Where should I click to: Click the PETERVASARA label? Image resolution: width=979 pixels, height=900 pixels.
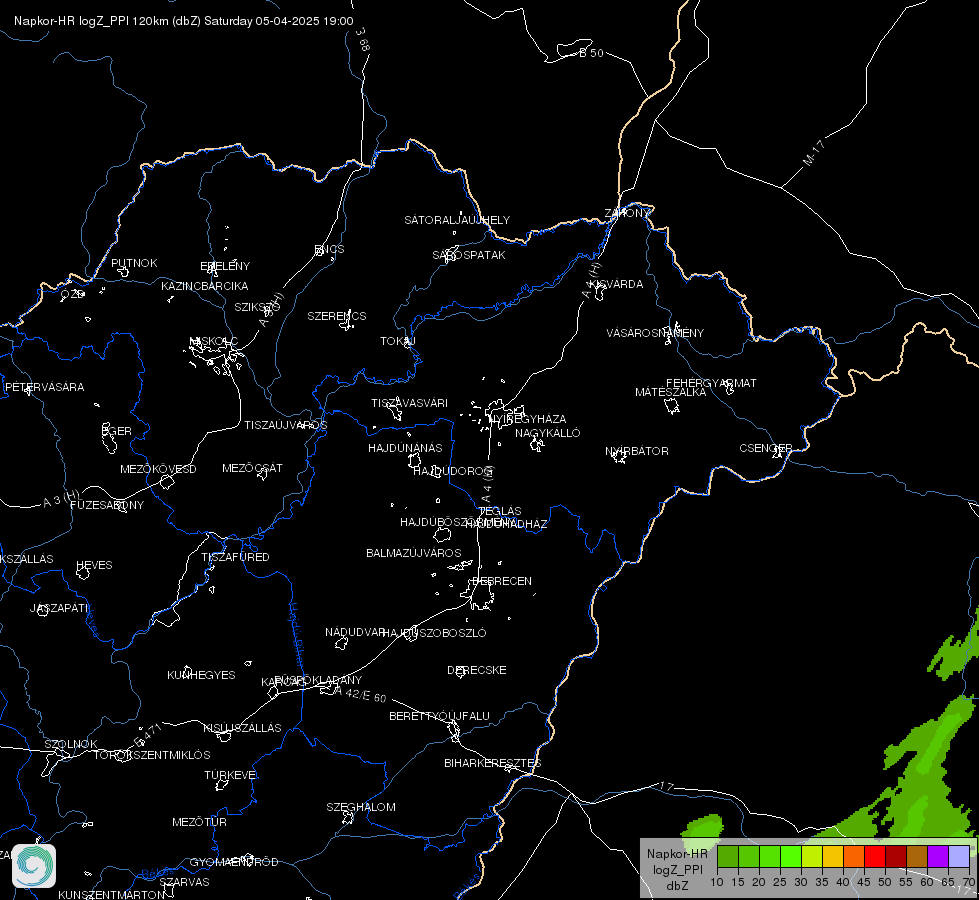click(x=44, y=387)
